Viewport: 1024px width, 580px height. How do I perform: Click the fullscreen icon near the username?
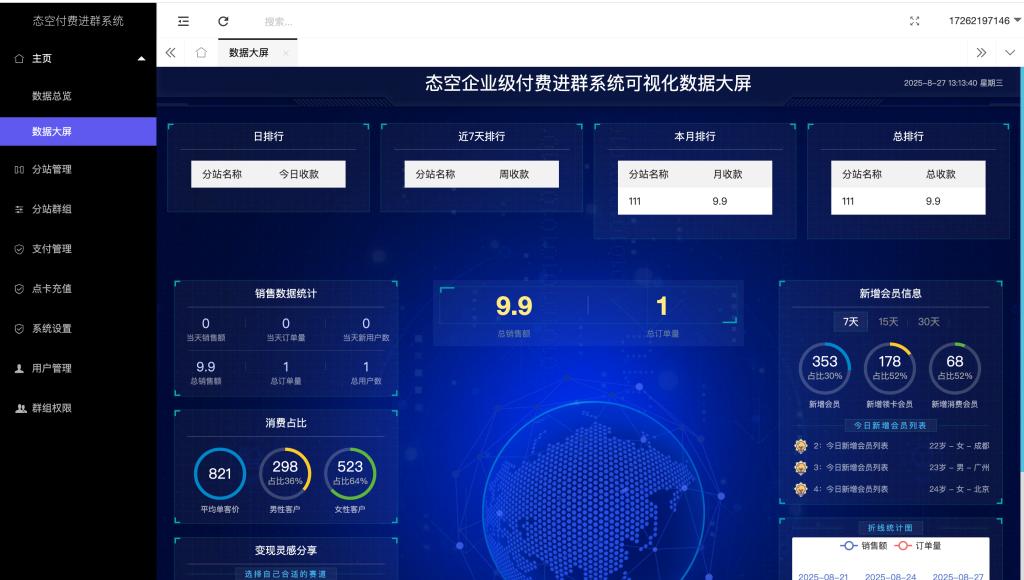pyautogui.click(x=914, y=19)
